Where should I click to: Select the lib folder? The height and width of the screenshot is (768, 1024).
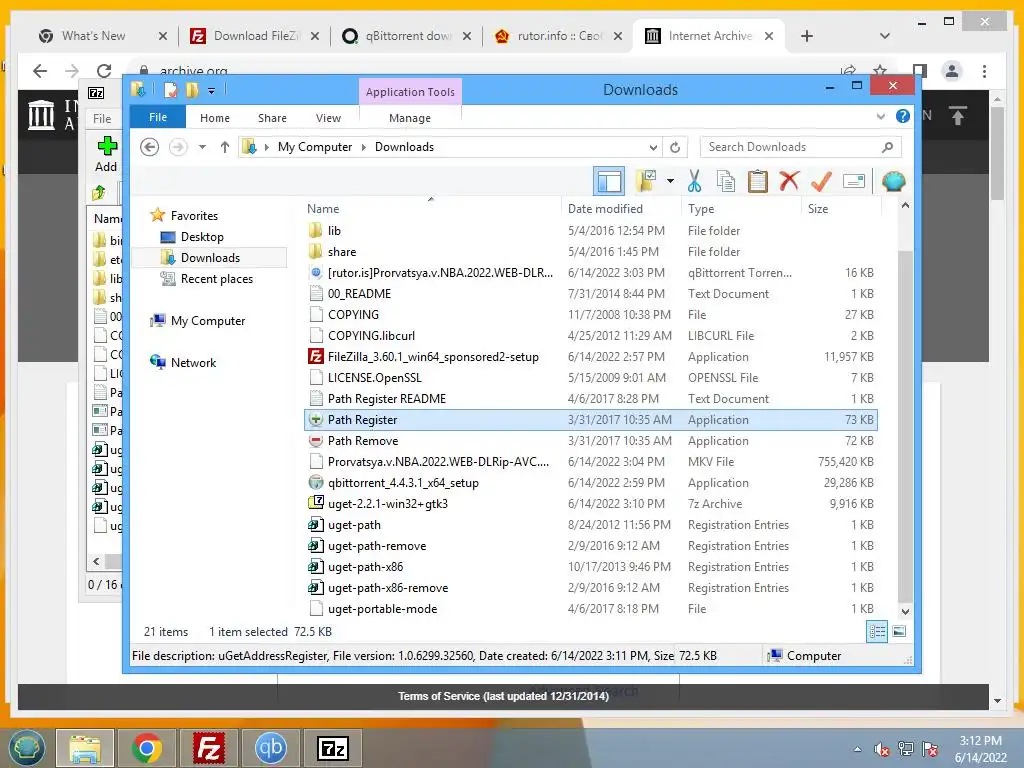pos(591,231)
